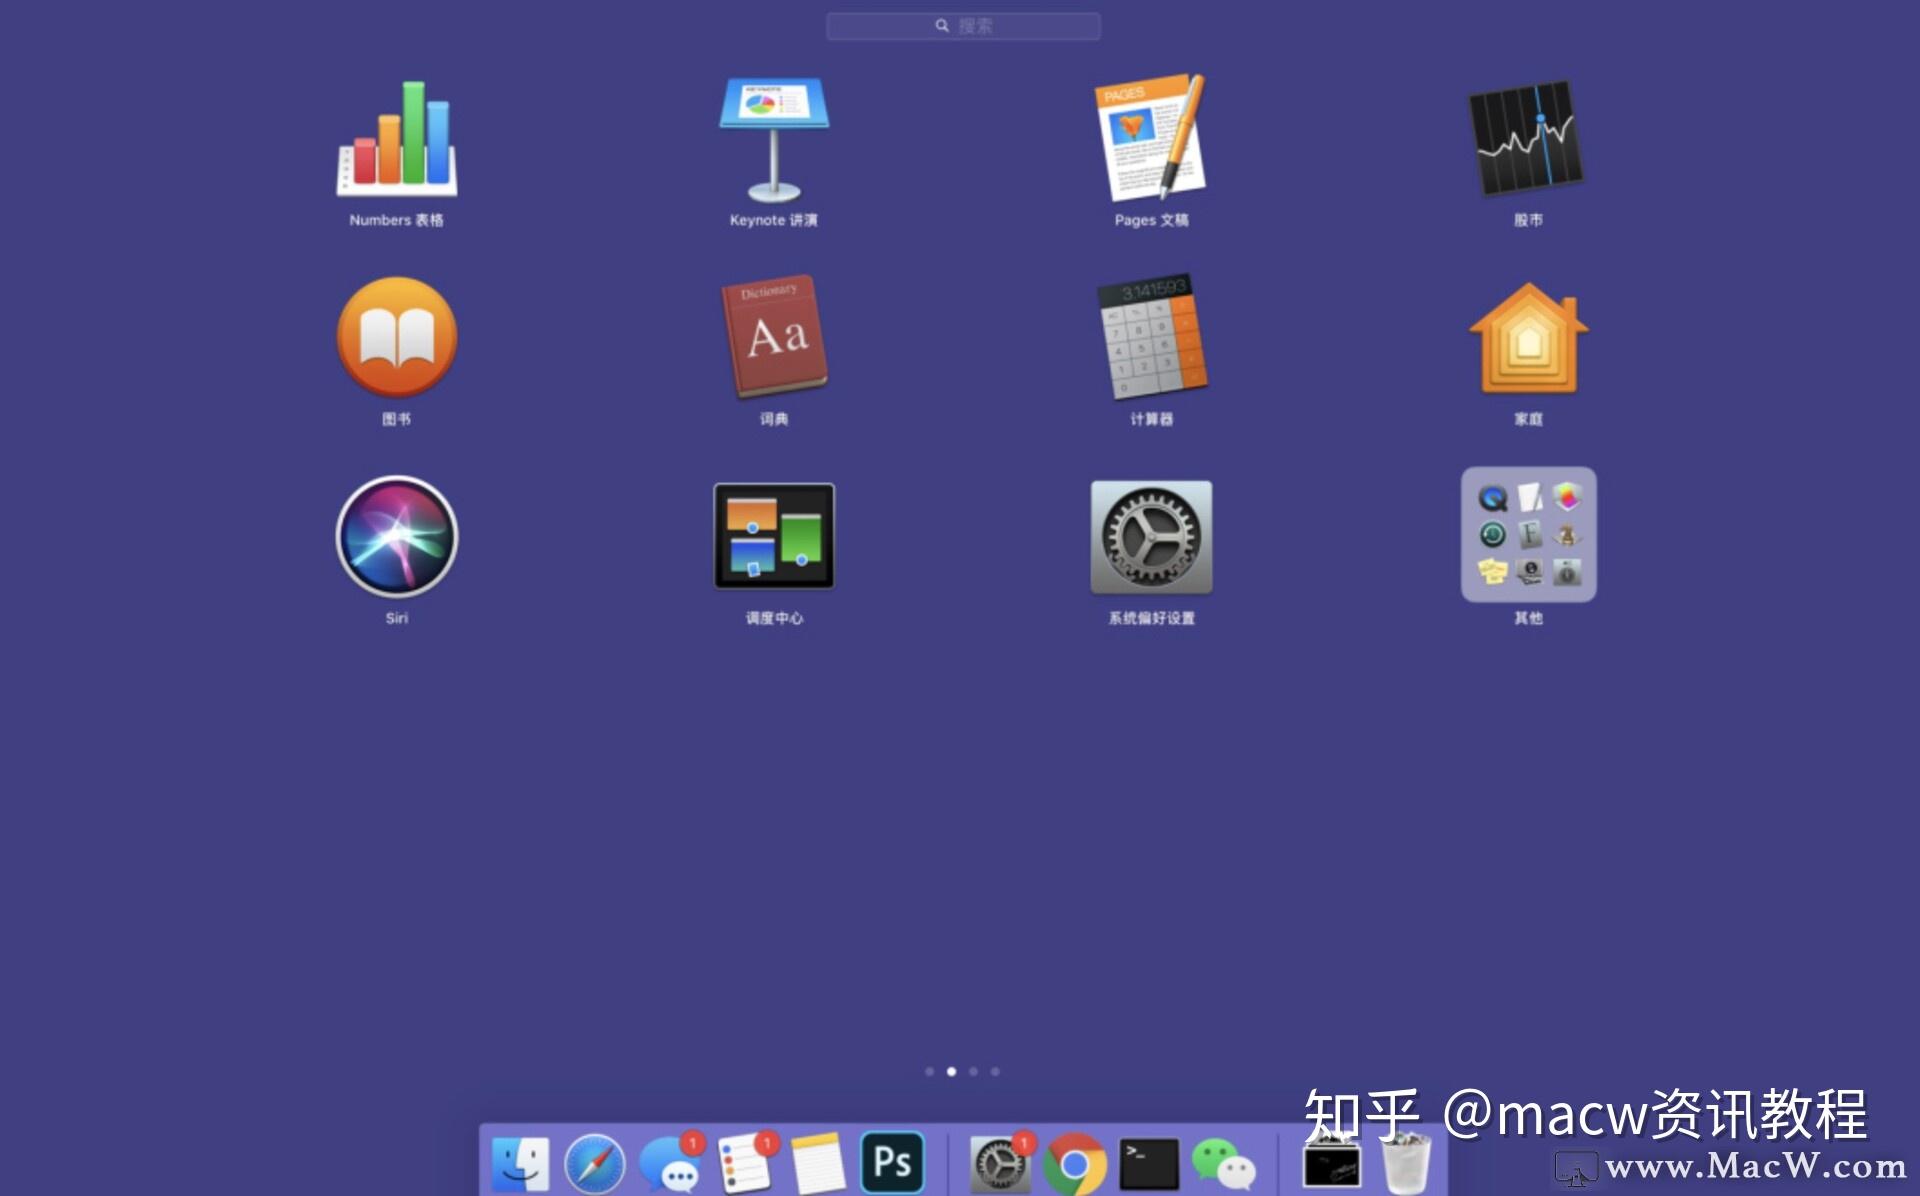Launch Keynote 讲演 from Launchpad
1920x1196 pixels.
pyautogui.click(x=774, y=138)
